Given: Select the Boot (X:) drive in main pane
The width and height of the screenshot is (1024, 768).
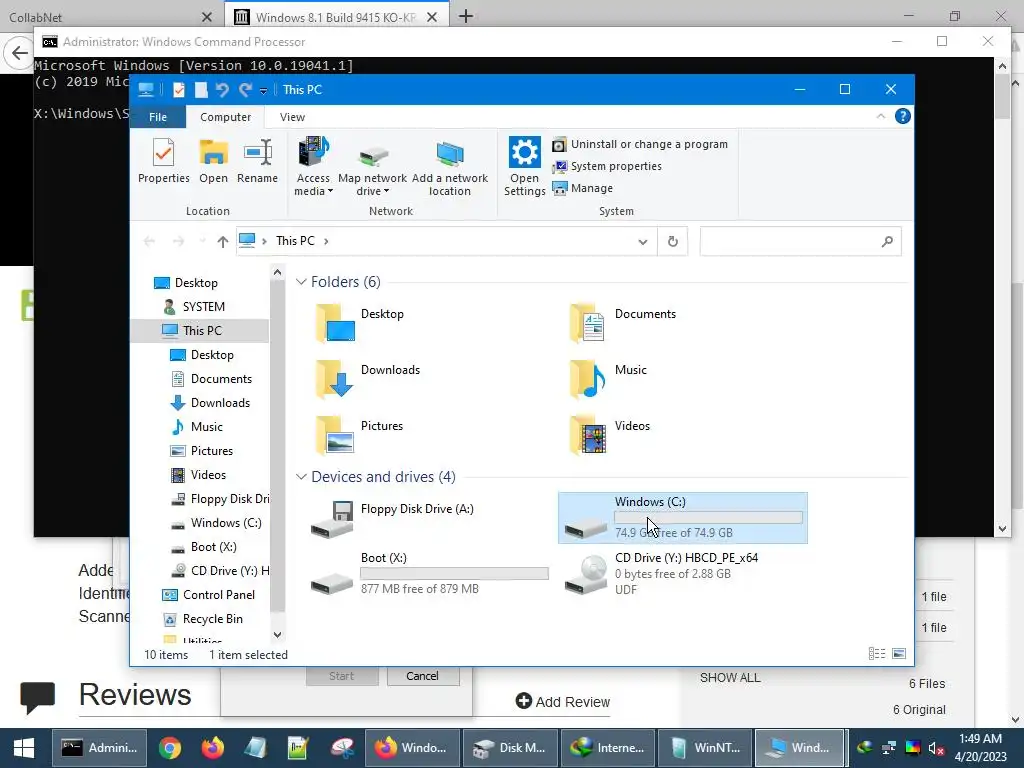Looking at the screenshot, I should point(429,574).
